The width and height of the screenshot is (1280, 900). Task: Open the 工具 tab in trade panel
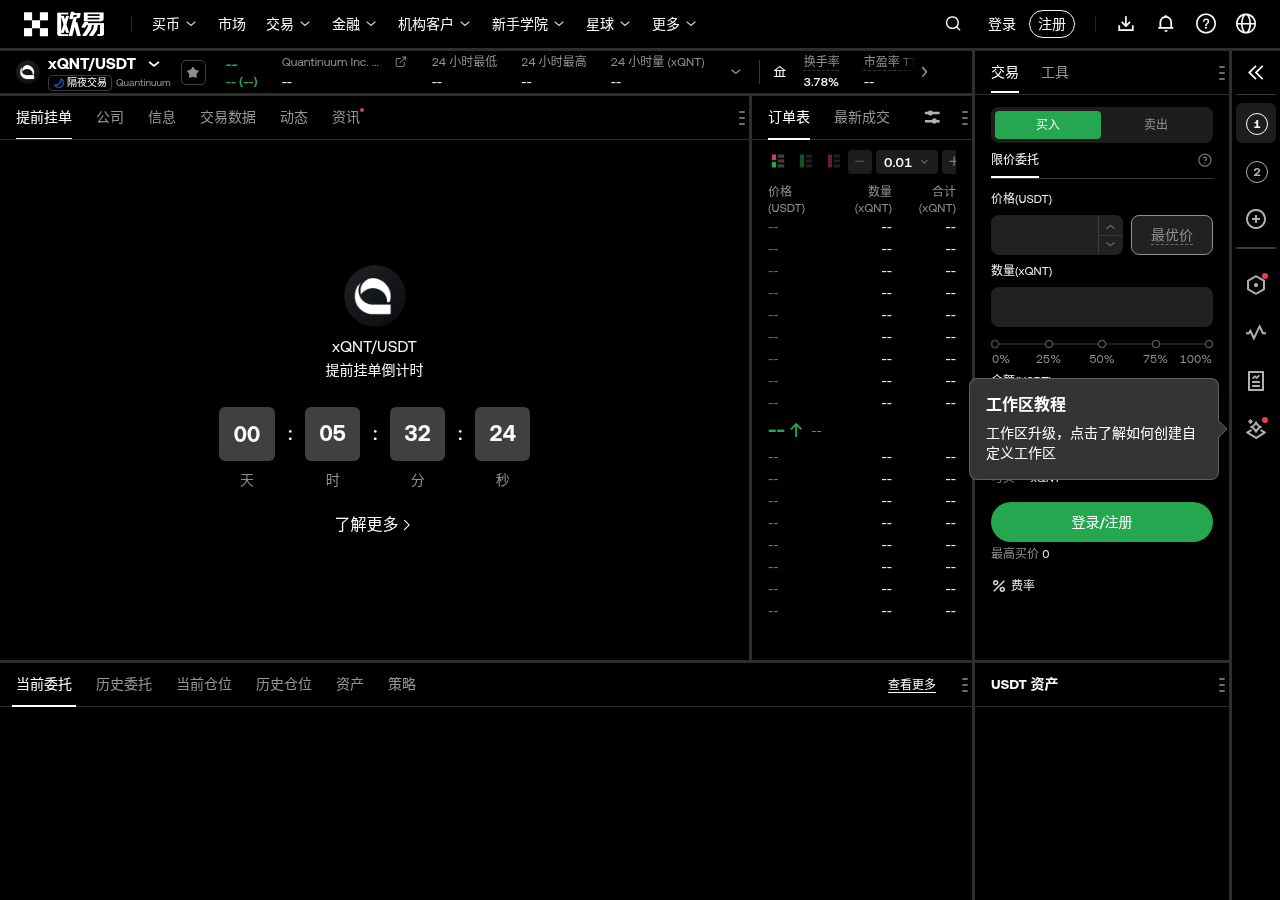tap(1055, 72)
